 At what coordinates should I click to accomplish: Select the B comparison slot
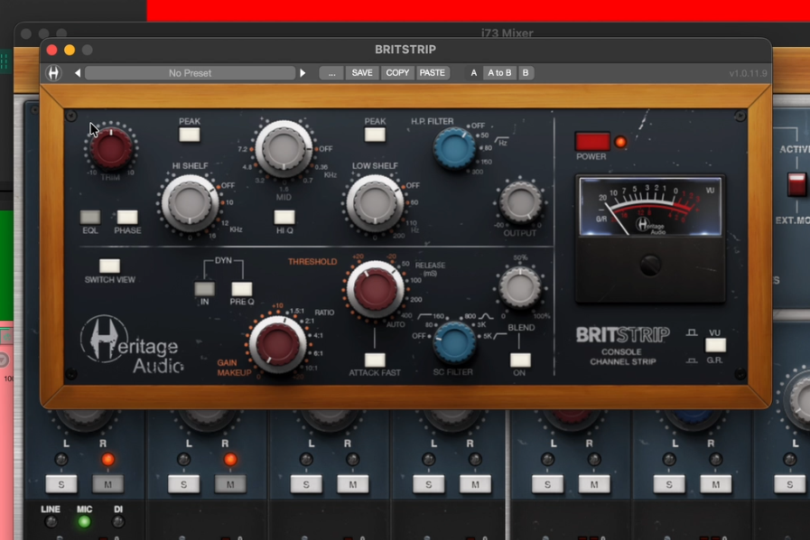pos(525,73)
